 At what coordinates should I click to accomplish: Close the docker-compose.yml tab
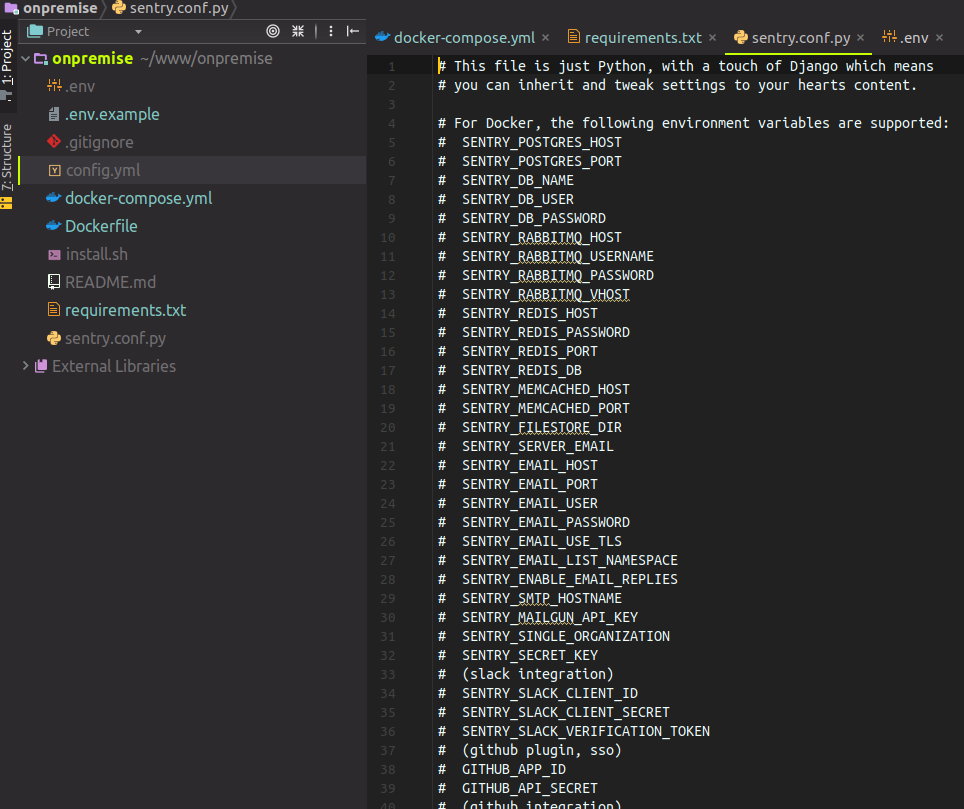pyautogui.click(x=545, y=38)
